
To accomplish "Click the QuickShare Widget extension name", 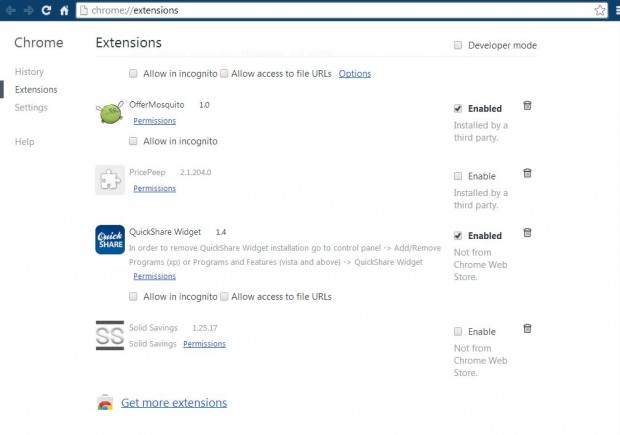I will pyautogui.click(x=165, y=232).
